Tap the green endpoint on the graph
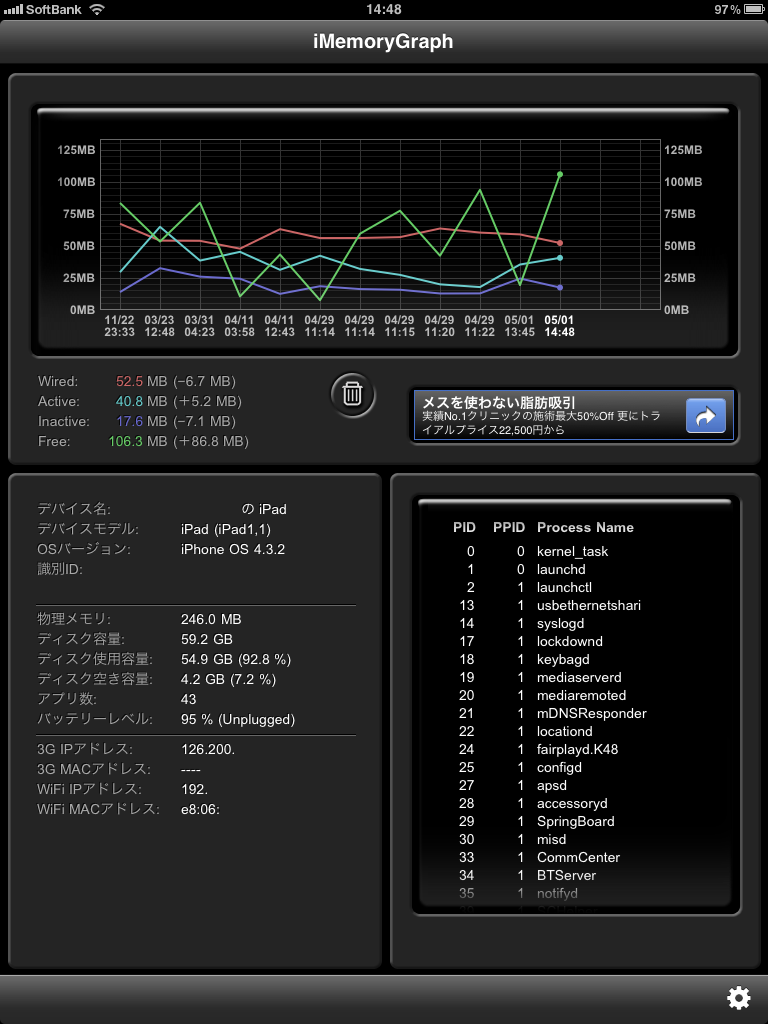 pos(560,174)
